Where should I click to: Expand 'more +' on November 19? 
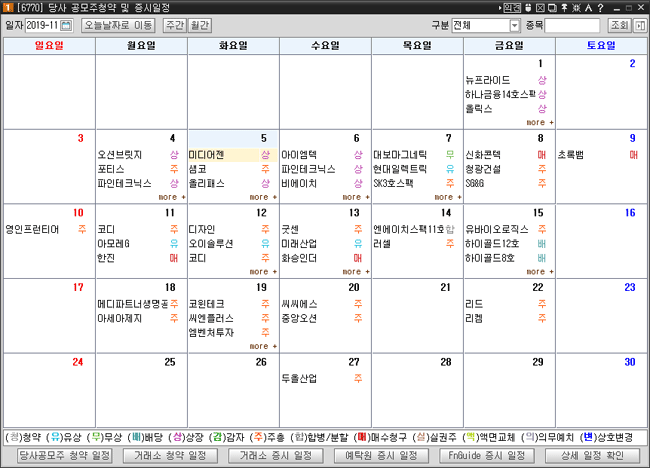(263, 346)
